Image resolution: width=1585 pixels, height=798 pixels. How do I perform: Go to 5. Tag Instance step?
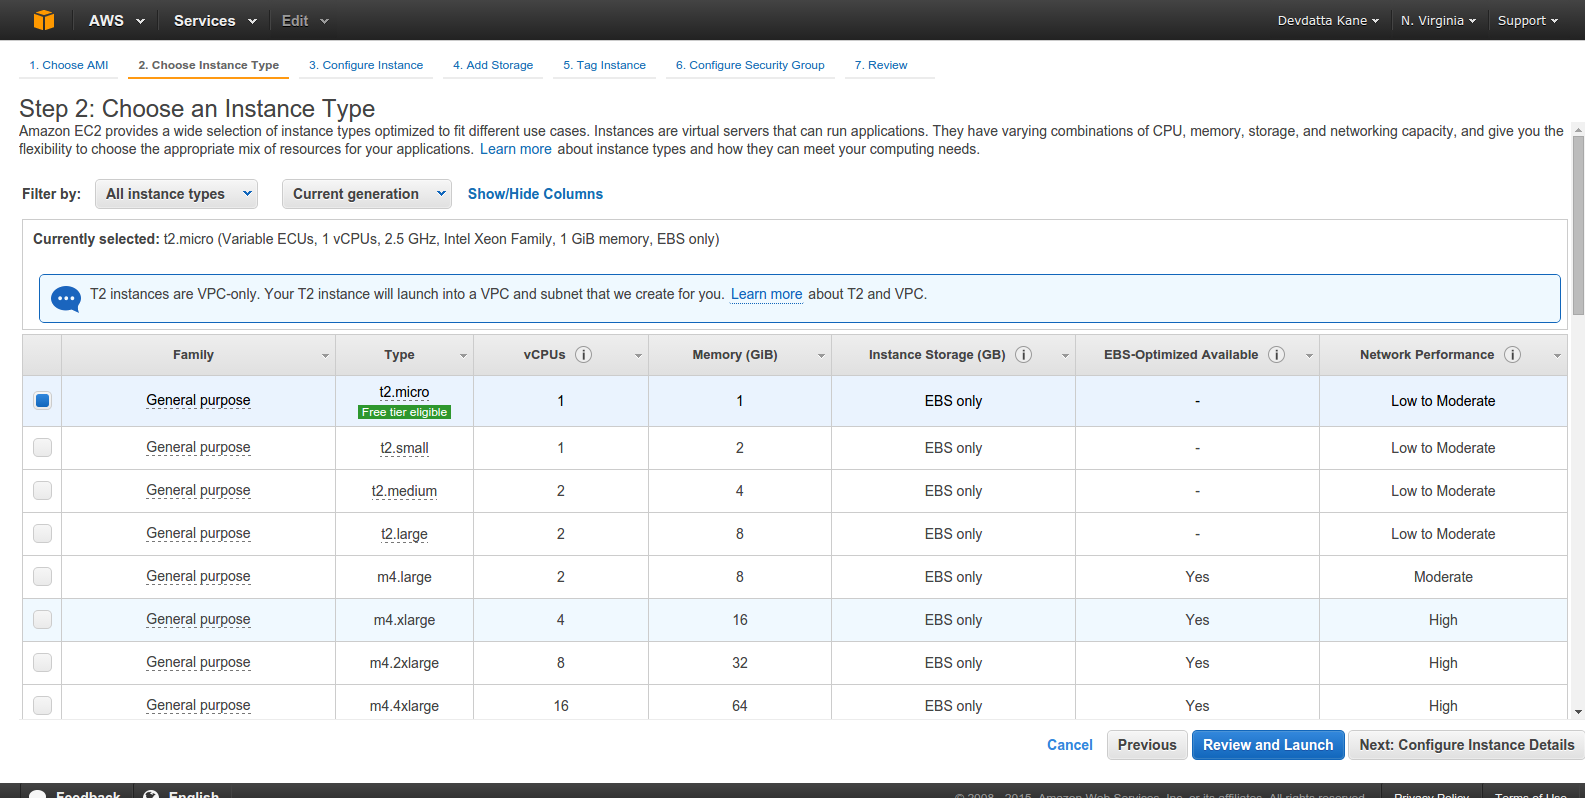[604, 65]
